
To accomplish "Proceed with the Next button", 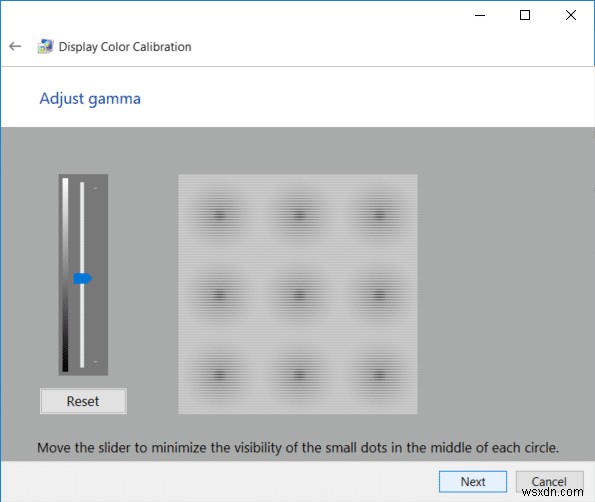I will 473,482.
